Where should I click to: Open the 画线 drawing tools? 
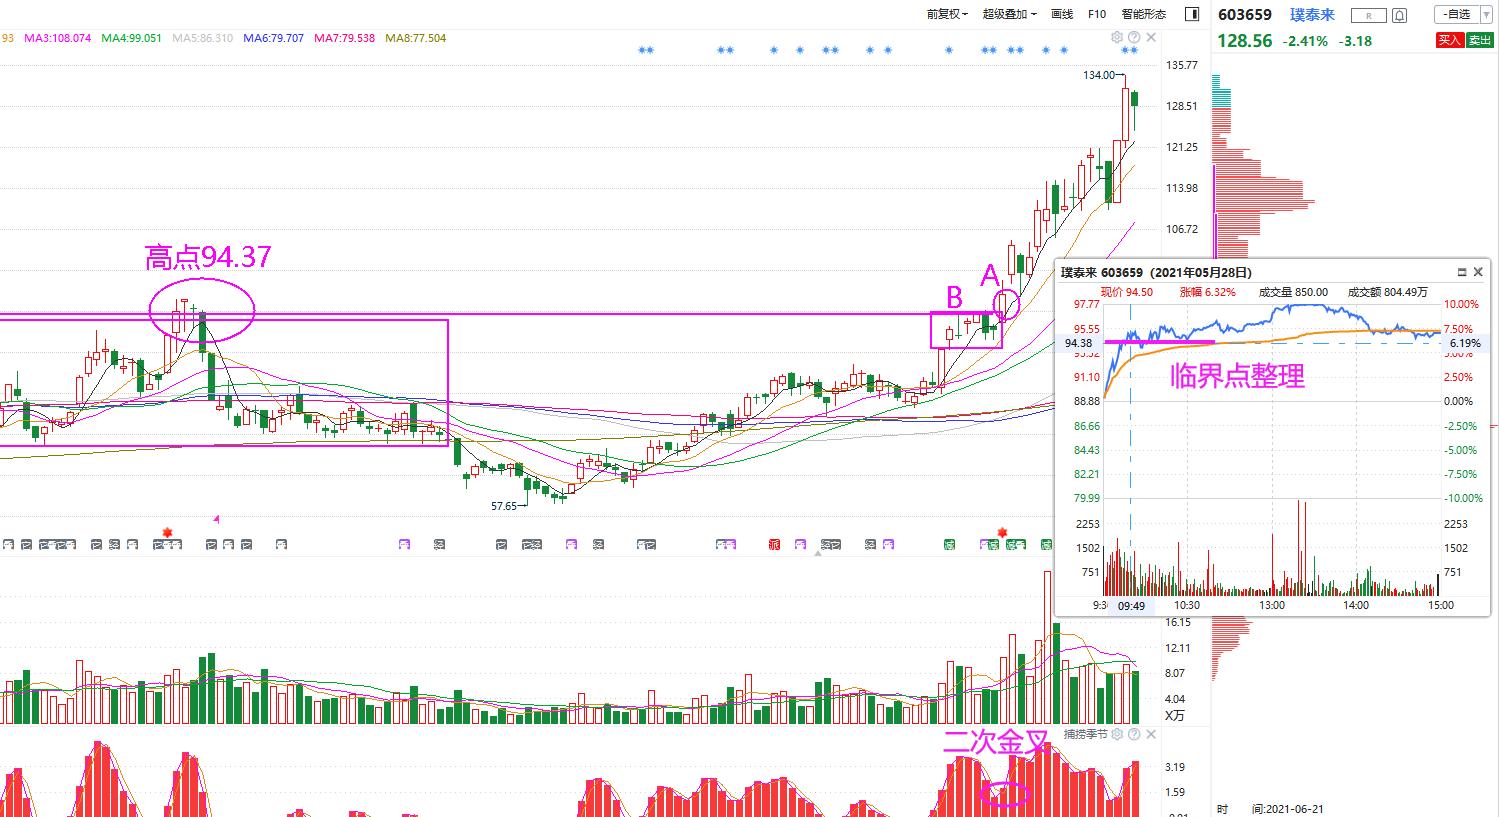[x=1062, y=14]
